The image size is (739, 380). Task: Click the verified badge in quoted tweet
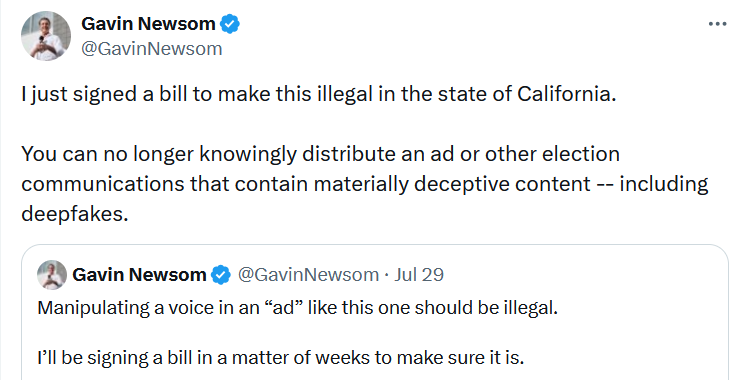click(221, 275)
